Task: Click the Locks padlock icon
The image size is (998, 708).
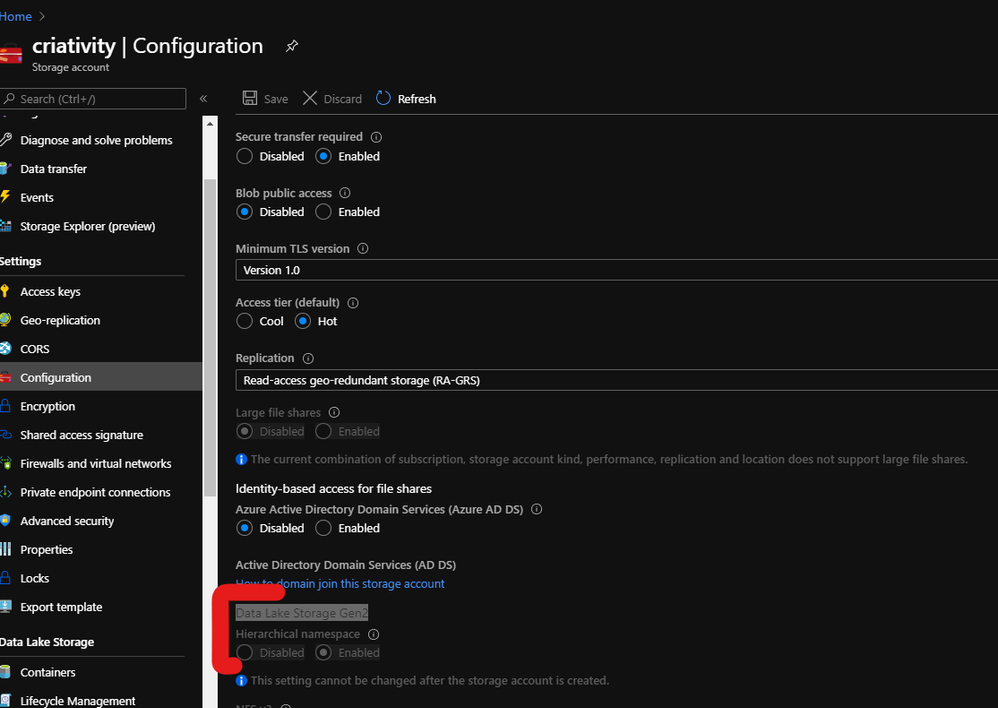Action: pos(5,577)
